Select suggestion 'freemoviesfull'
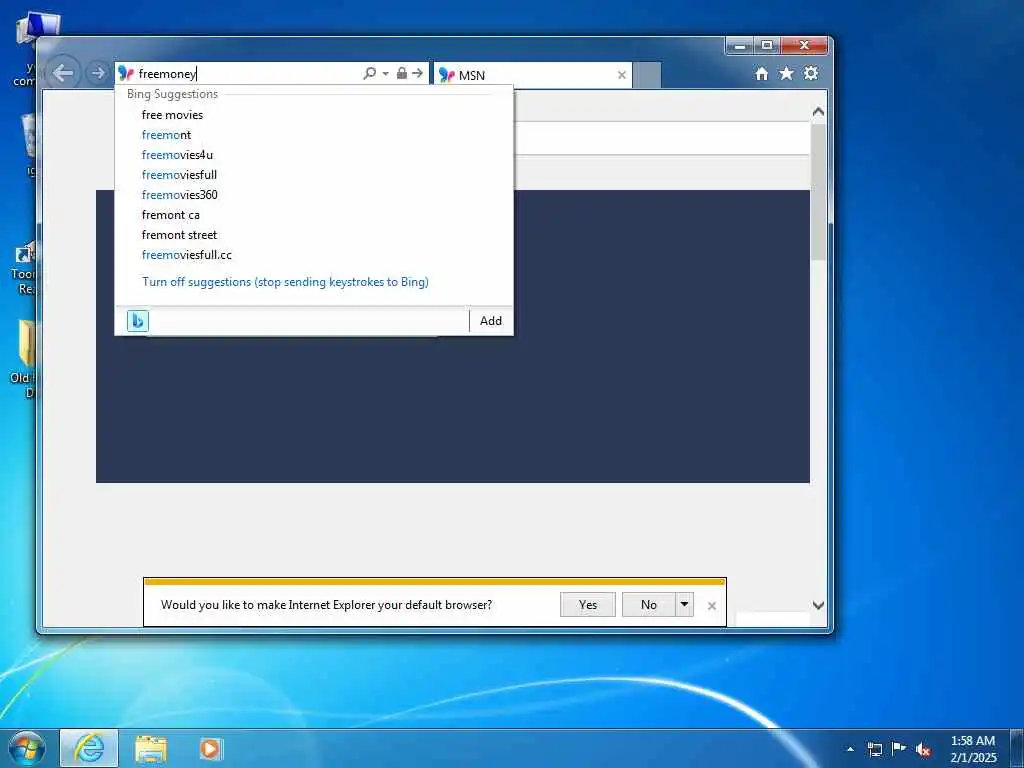The width and height of the screenshot is (1024, 768). coord(180,174)
